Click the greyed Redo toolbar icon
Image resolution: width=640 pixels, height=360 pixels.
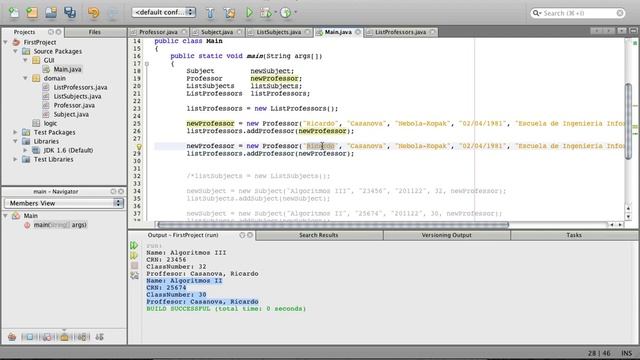tap(113, 13)
